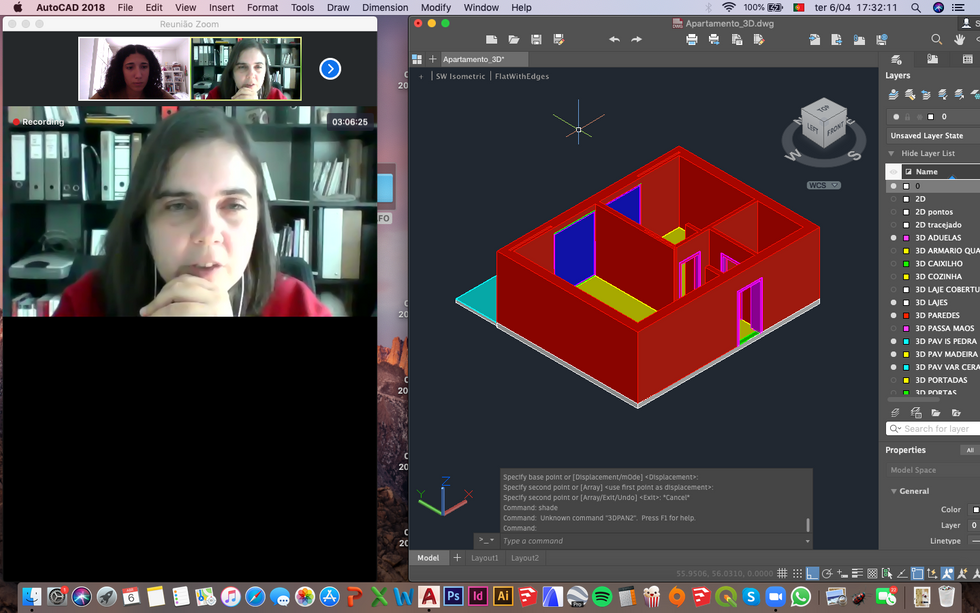Click the Print icon in toolbar
980x613 pixels.
coord(692,39)
